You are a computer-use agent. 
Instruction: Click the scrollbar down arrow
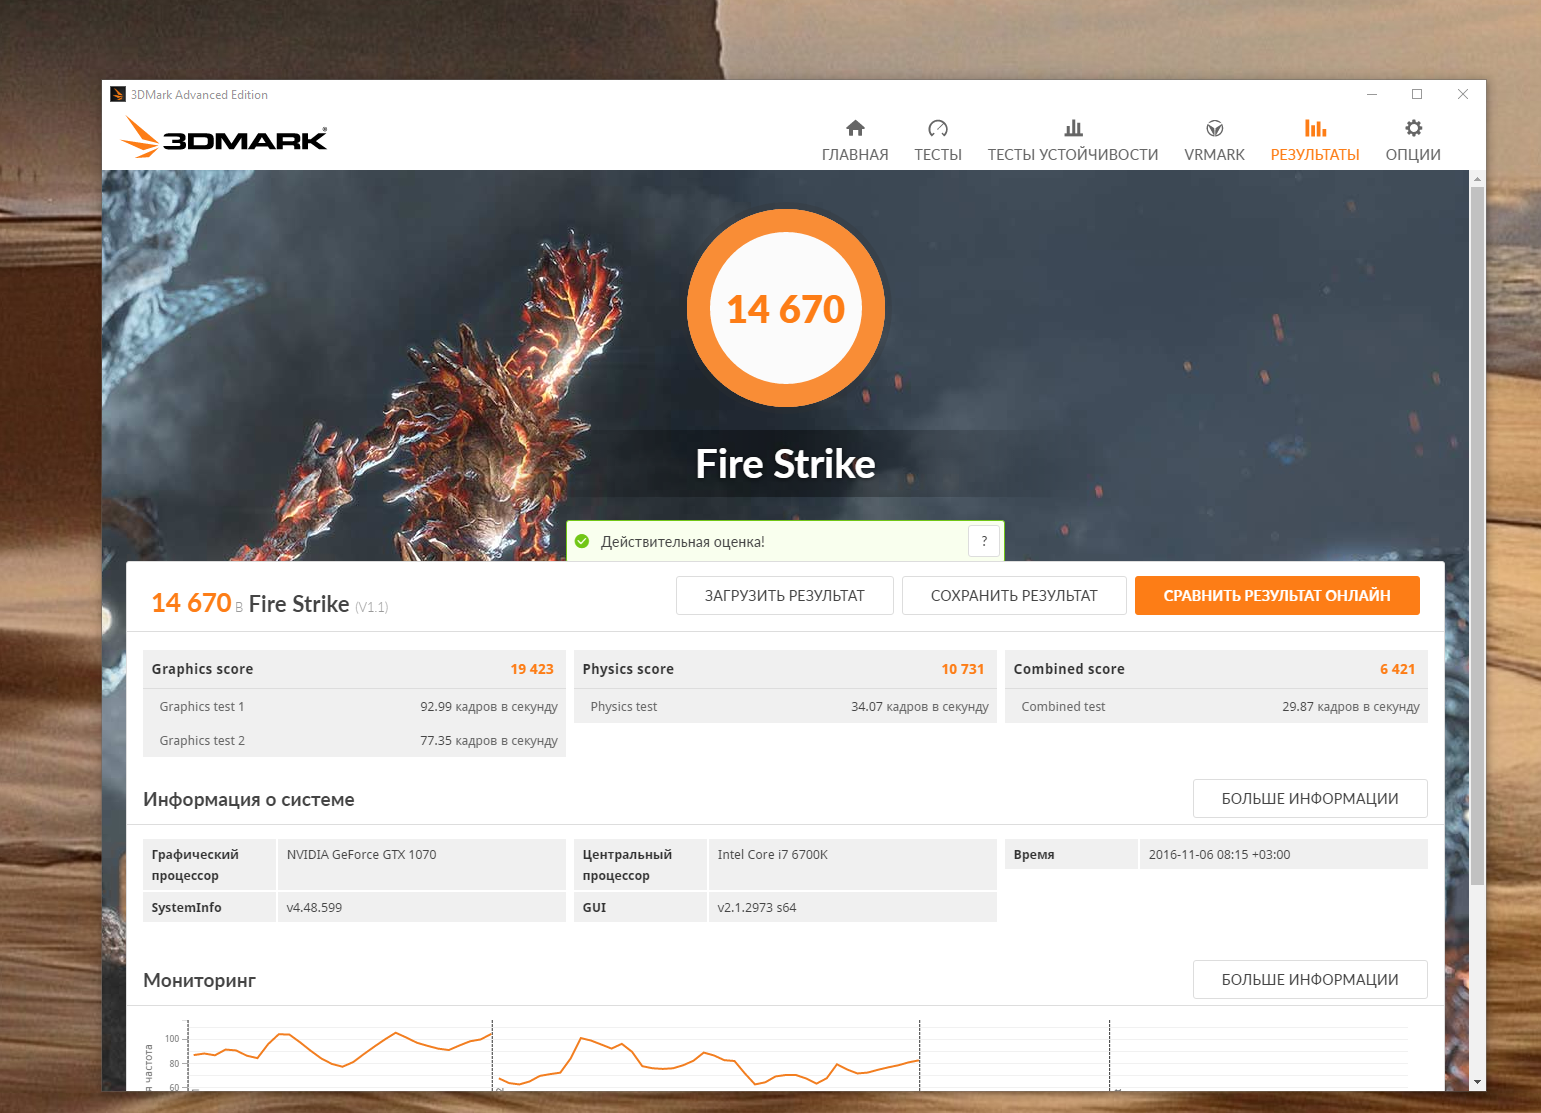[1477, 1082]
